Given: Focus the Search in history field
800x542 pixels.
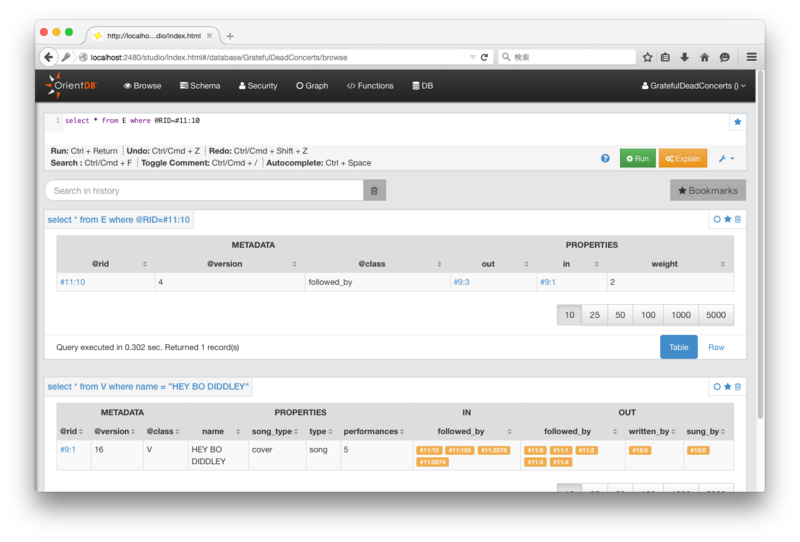Looking at the screenshot, I should [x=204, y=190].
